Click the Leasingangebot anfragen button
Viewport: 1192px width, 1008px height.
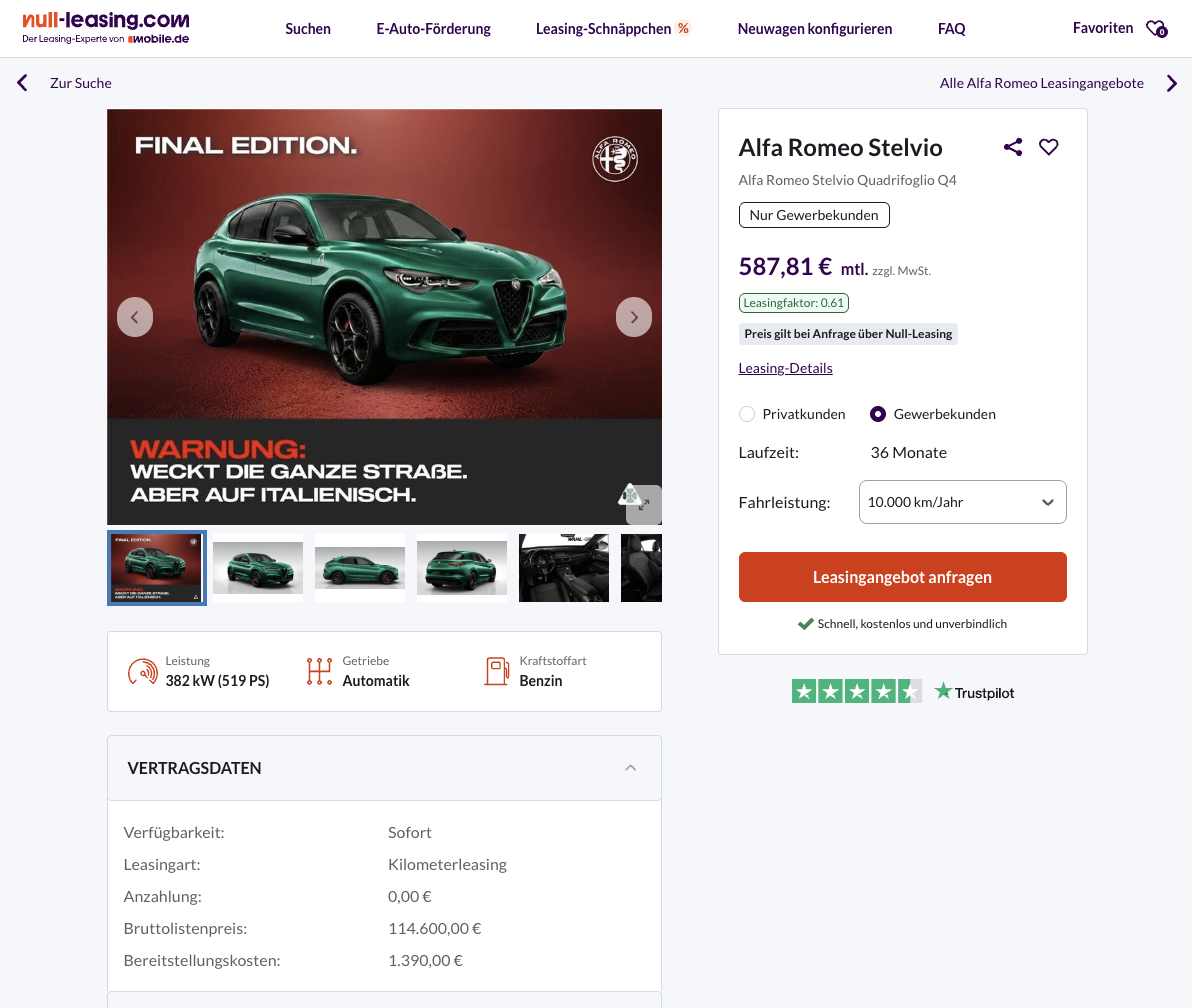902,577
